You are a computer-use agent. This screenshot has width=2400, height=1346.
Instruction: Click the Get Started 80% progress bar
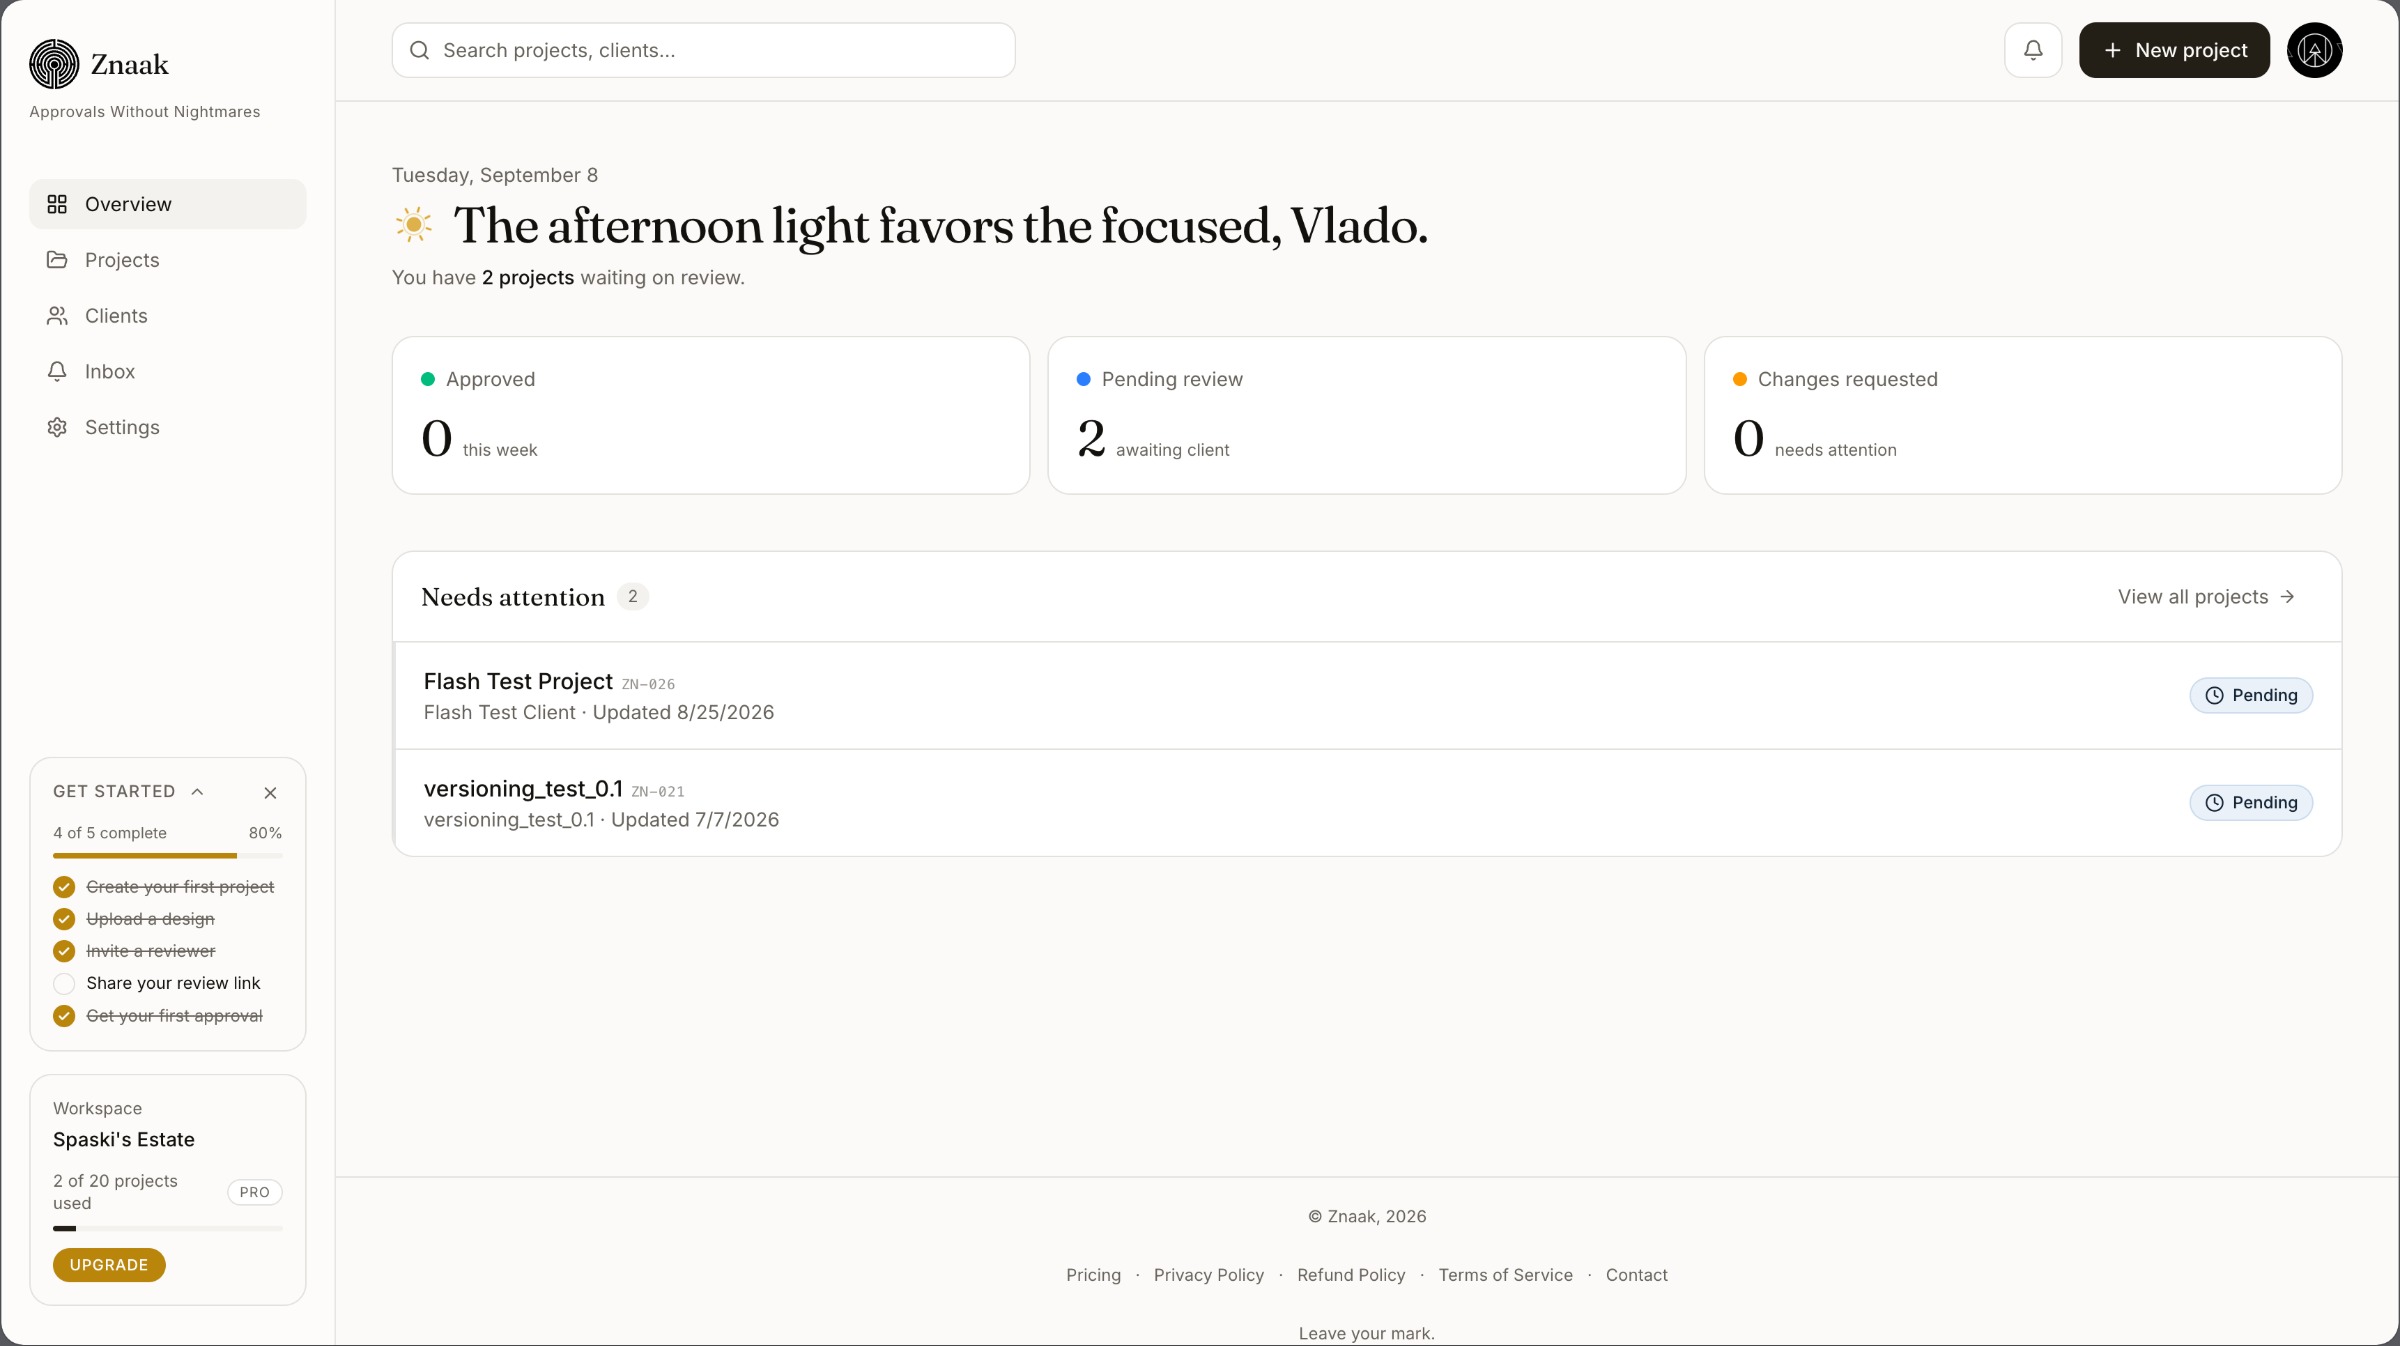[168, 856]
